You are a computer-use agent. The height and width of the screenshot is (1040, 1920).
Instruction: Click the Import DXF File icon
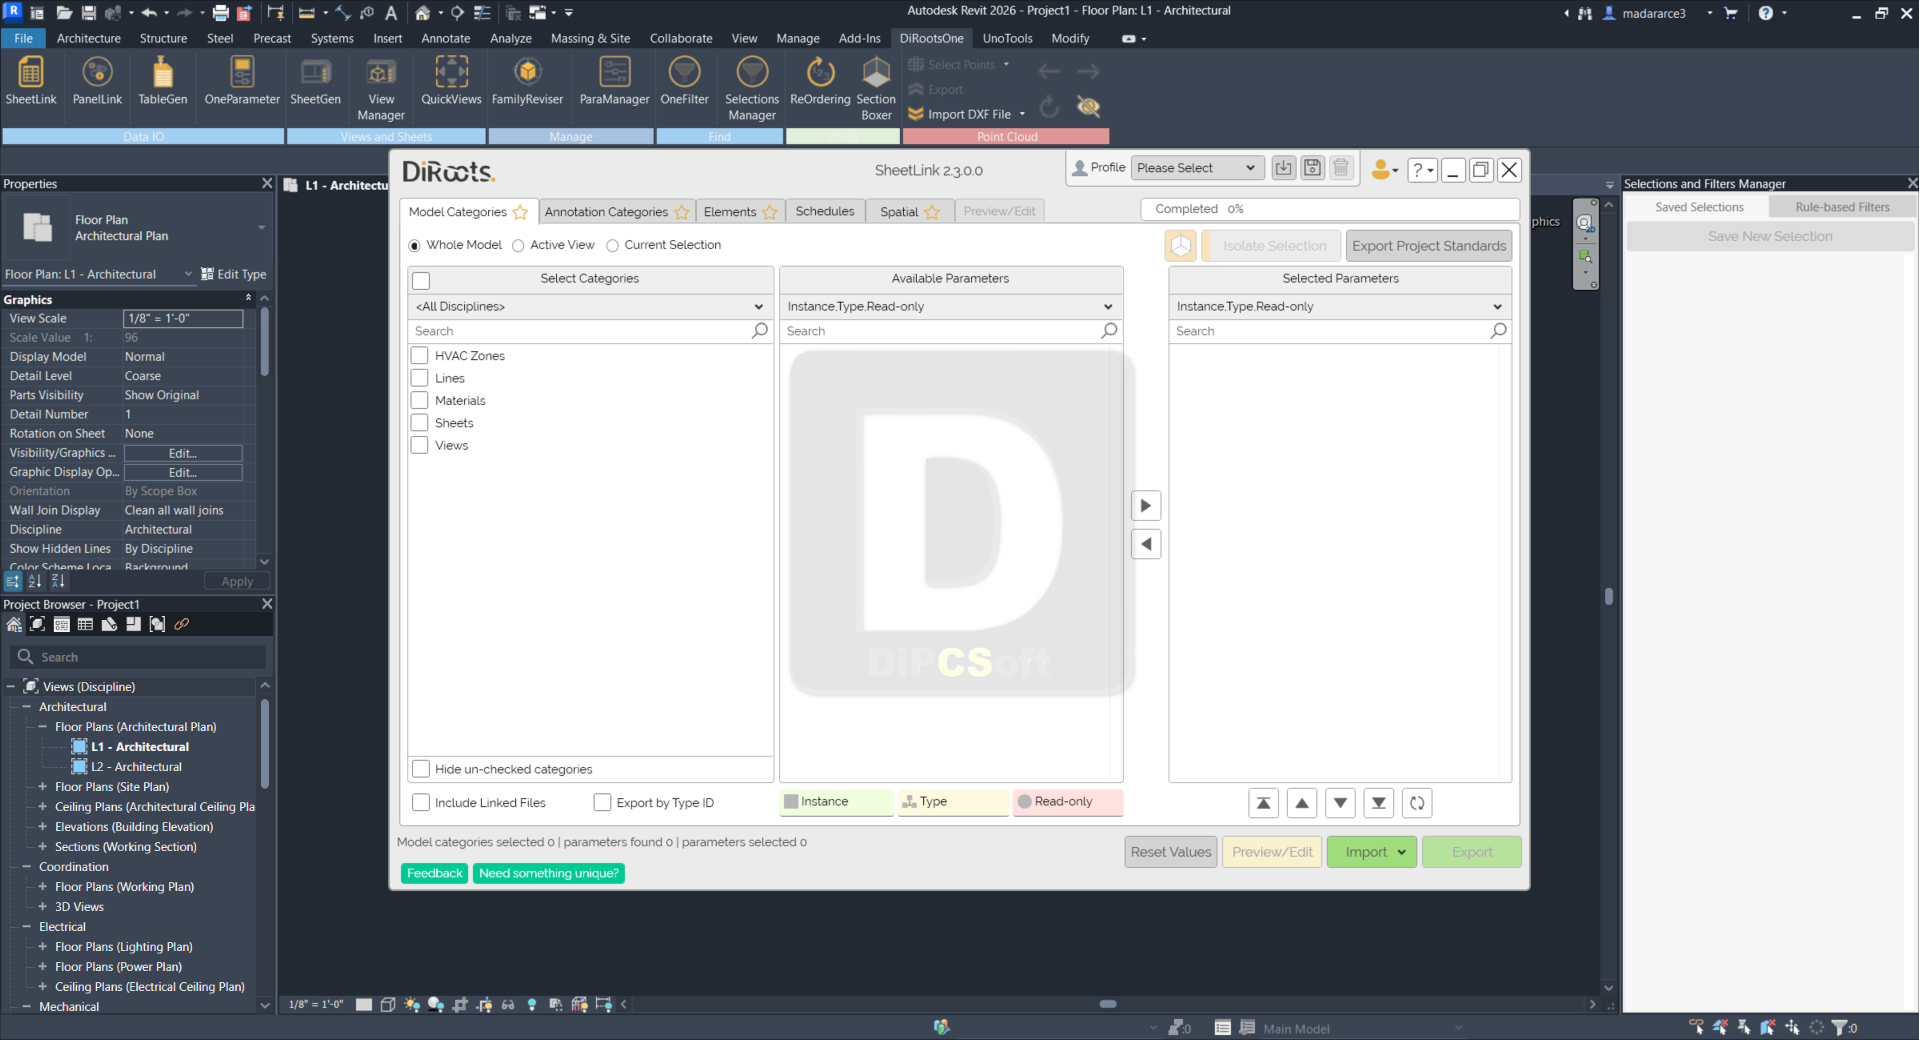pos(915,114)
